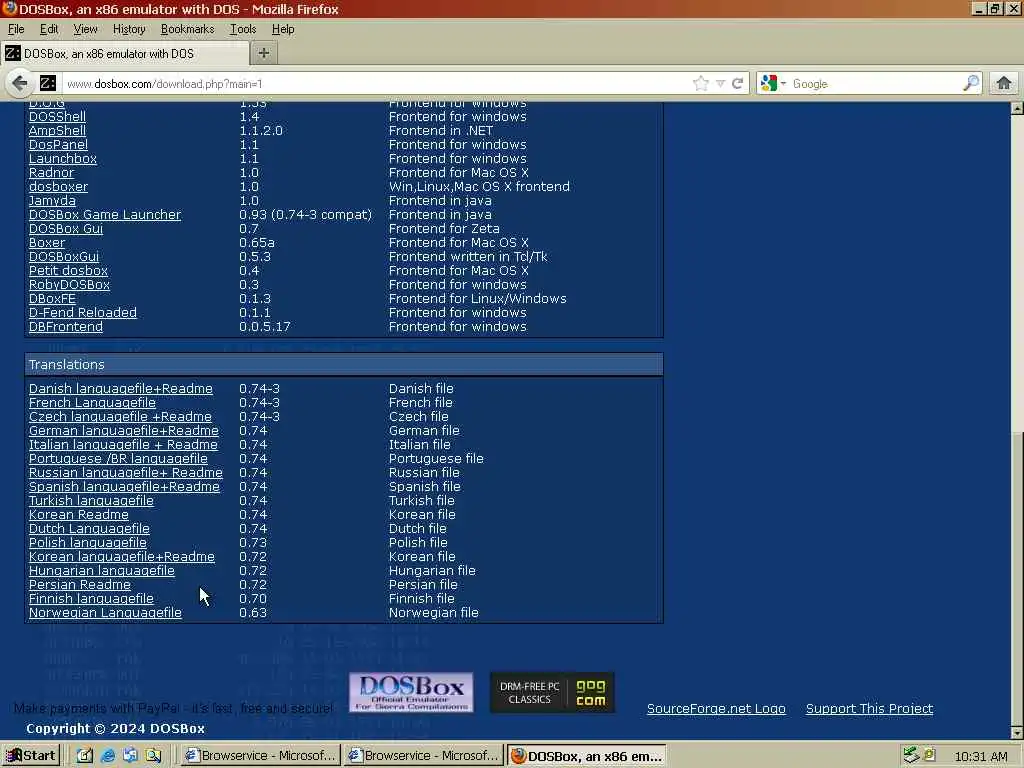The width and height of the screenshot is (1024, 768).
Task: Download the Dutch Languagefile
Action: click(x=89, y=529)
